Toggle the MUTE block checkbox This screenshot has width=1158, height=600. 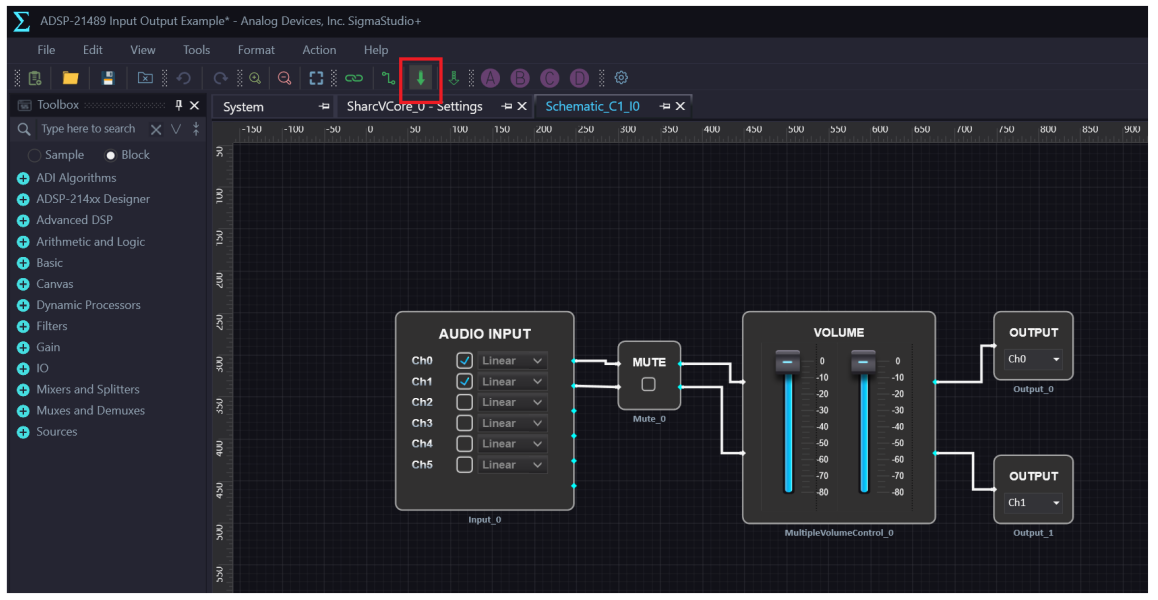tap(648, 384)
